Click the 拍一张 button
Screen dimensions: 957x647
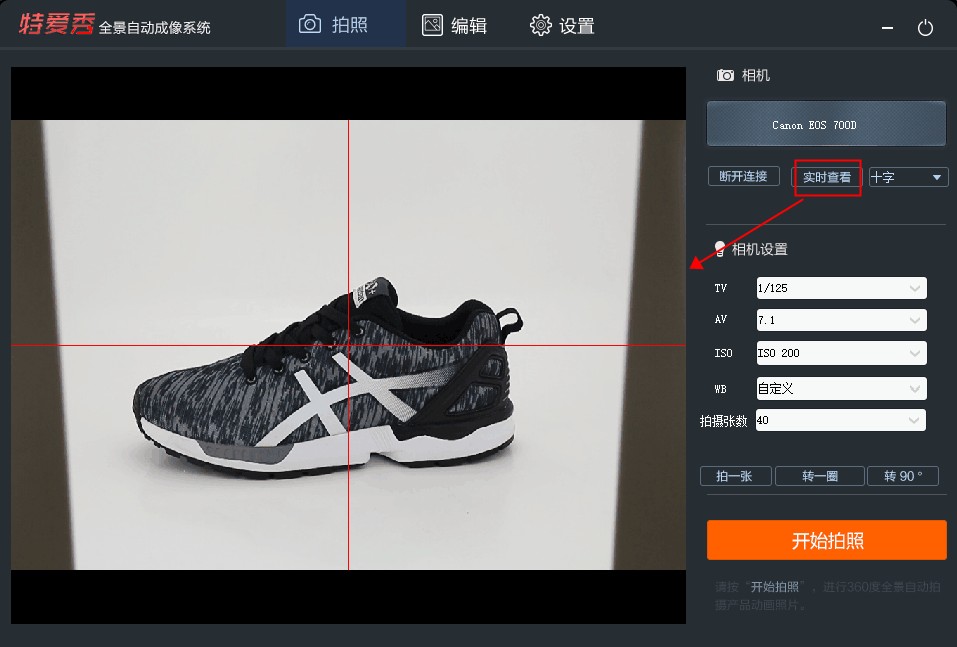click(x=735, y=476)
